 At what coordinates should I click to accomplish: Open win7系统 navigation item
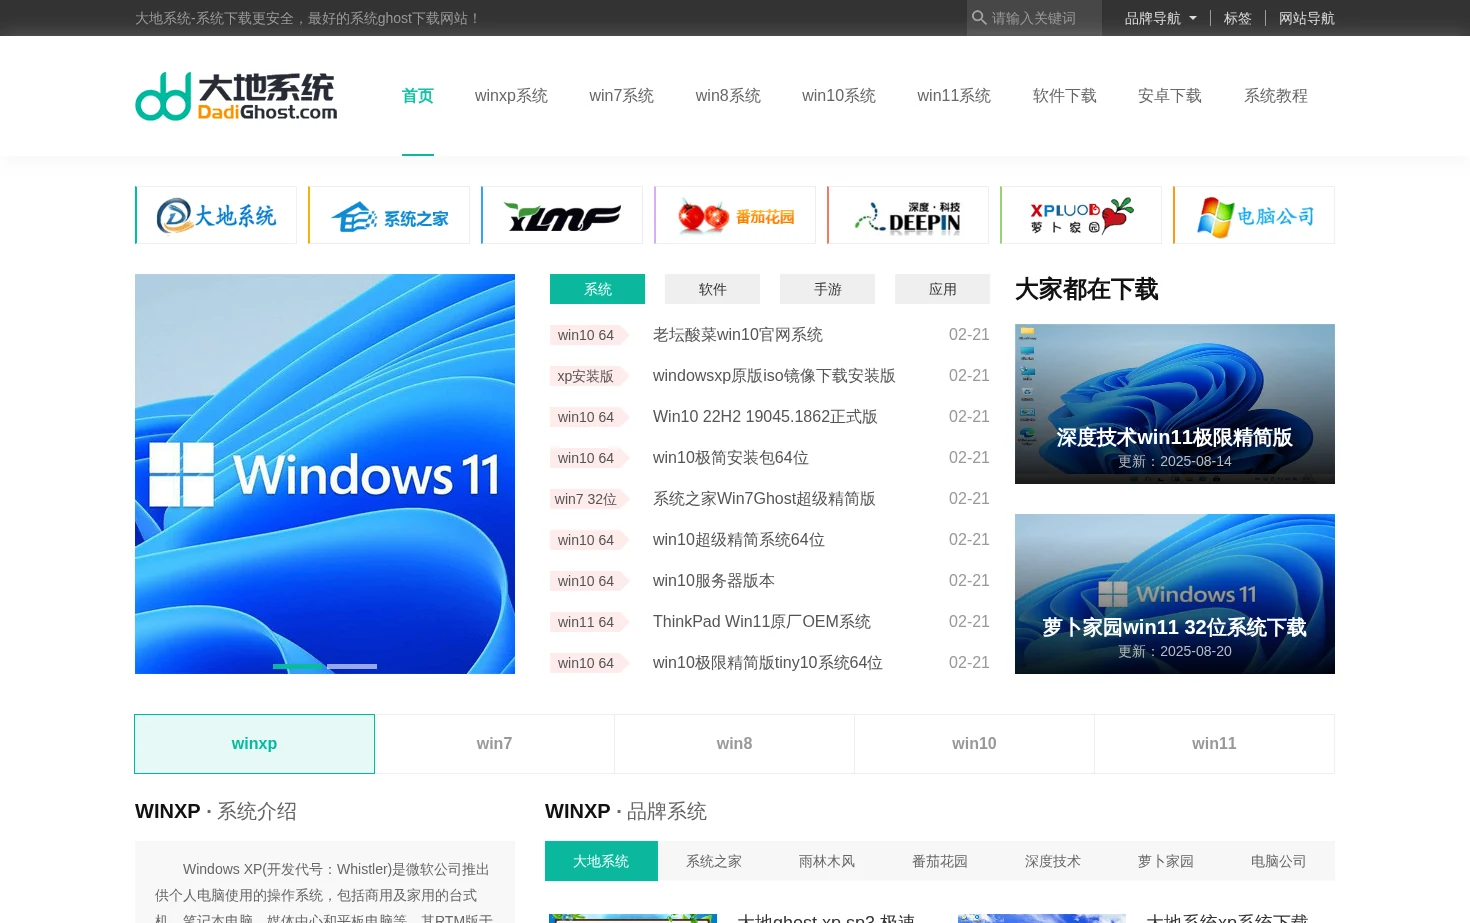click(621, 96)
